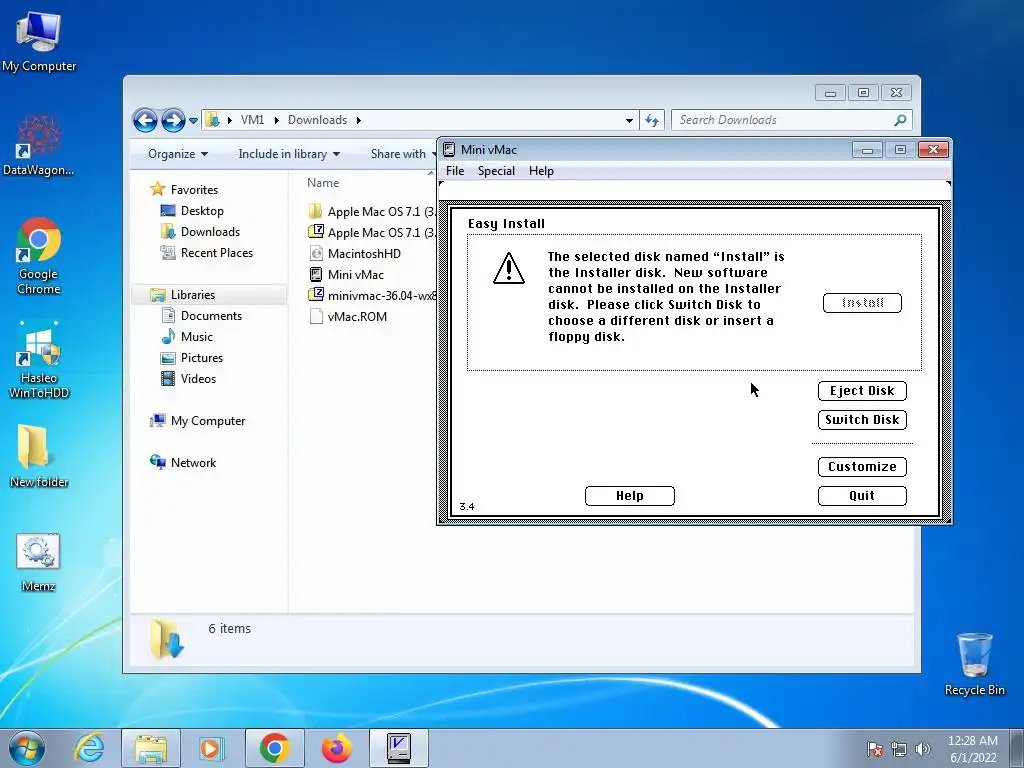The image size is (1024, 768).
Task: Open Recycle Bin on desktop
Action: 974,664
